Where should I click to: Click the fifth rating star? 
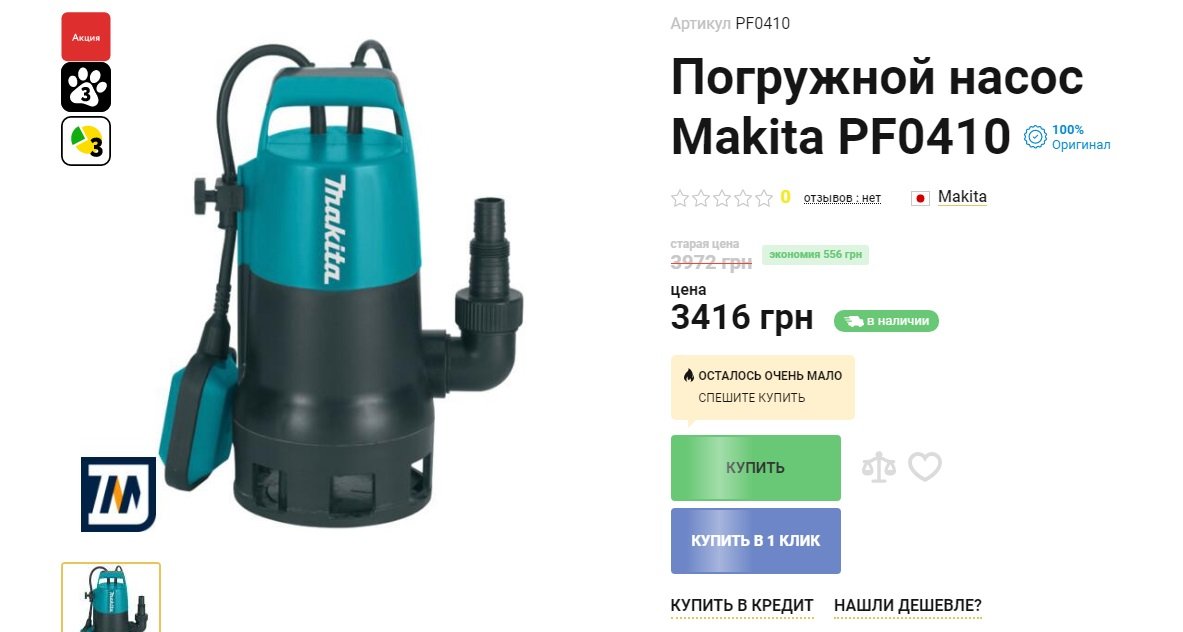(764, 198)
